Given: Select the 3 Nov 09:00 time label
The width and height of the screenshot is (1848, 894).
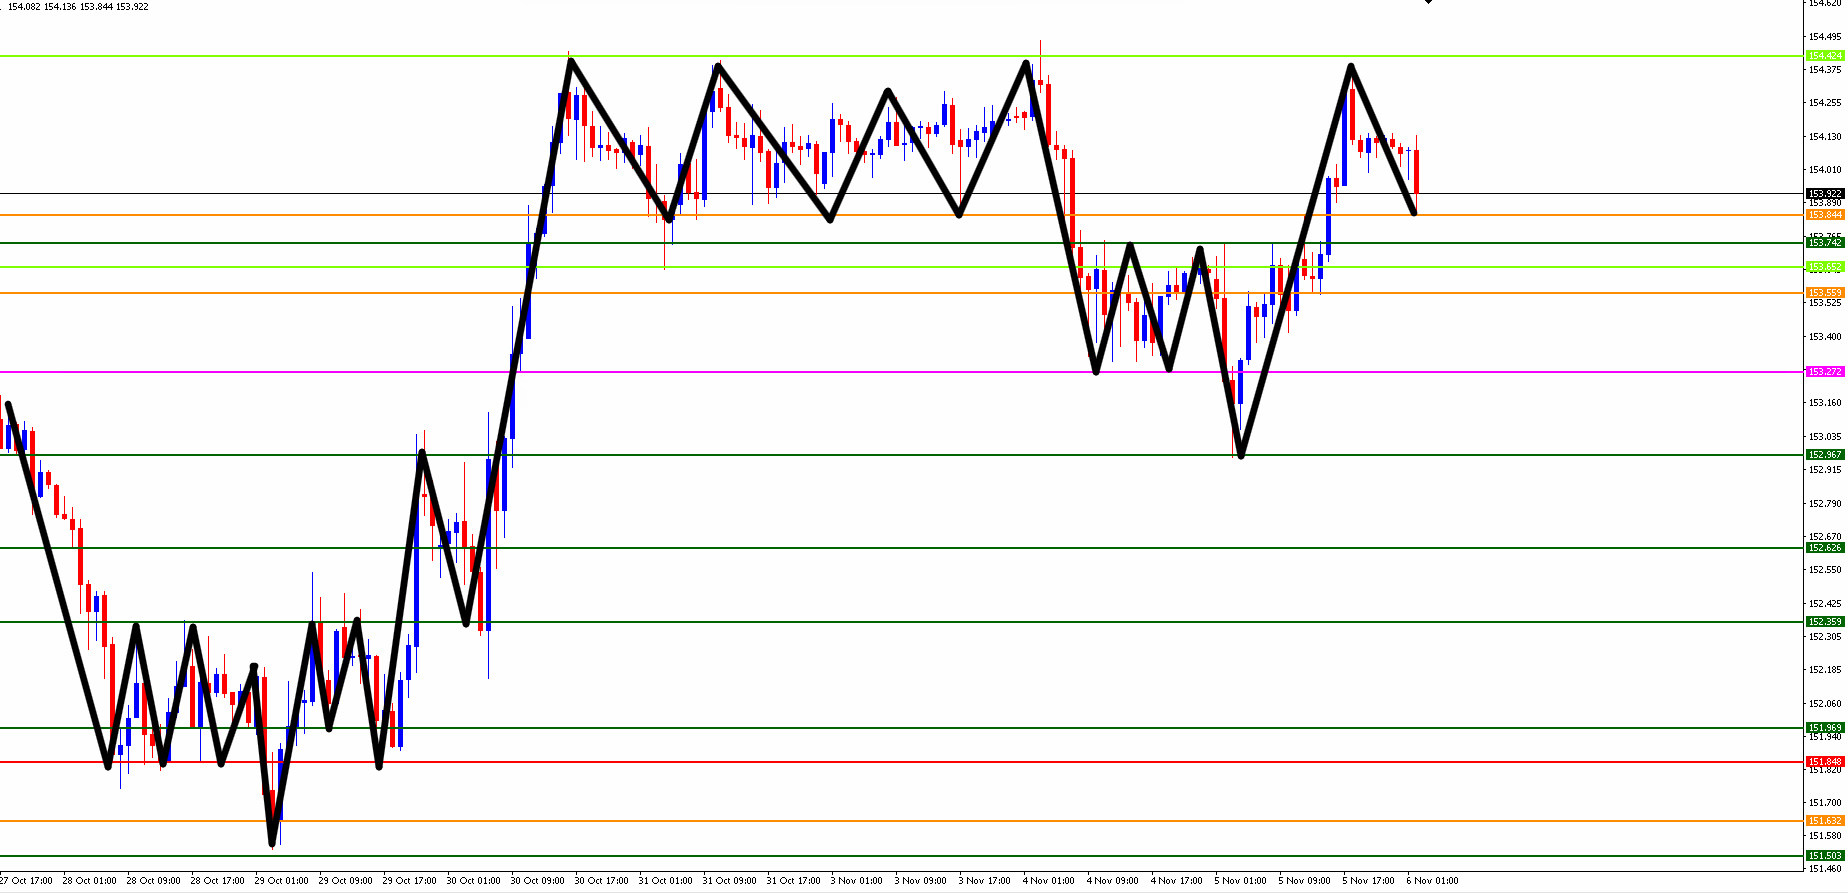Looking at the screenshot, I should (x=920, y=881).
